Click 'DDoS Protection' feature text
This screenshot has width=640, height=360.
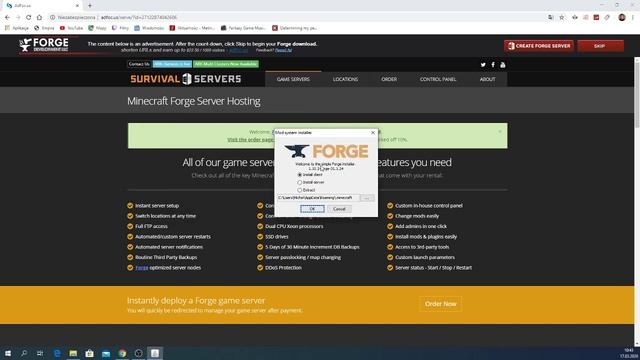coord(283,268)
